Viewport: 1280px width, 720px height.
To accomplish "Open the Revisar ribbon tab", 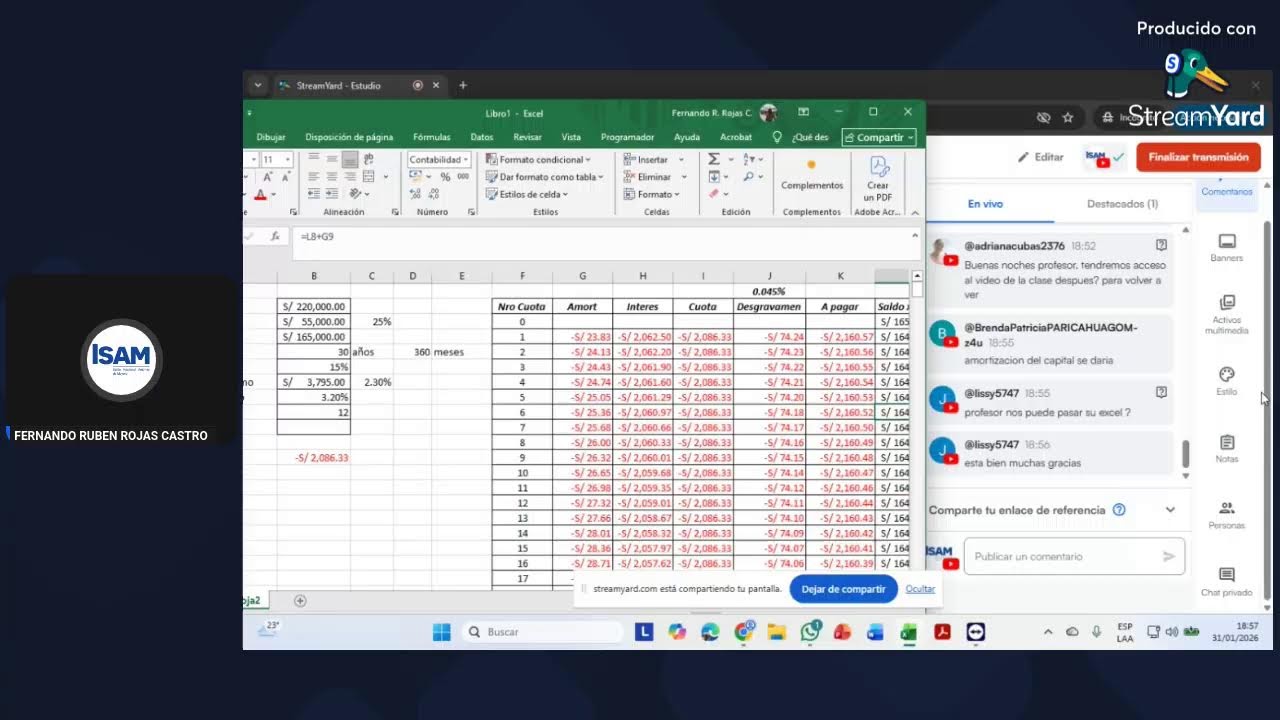I will click(x=527, y=137).
